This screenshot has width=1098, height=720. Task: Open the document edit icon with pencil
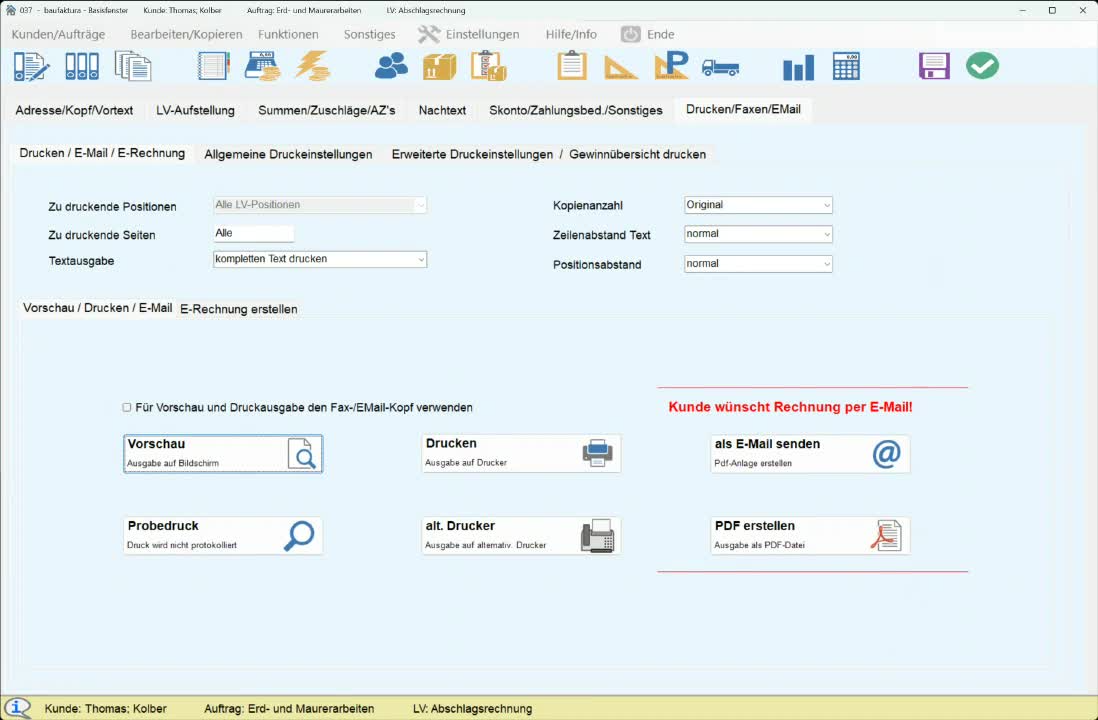(32, 67)
